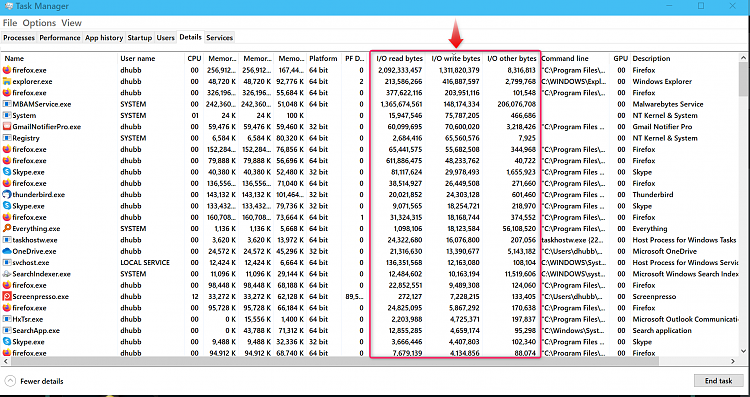Collapse the view with Fewer details

[34, 381]
